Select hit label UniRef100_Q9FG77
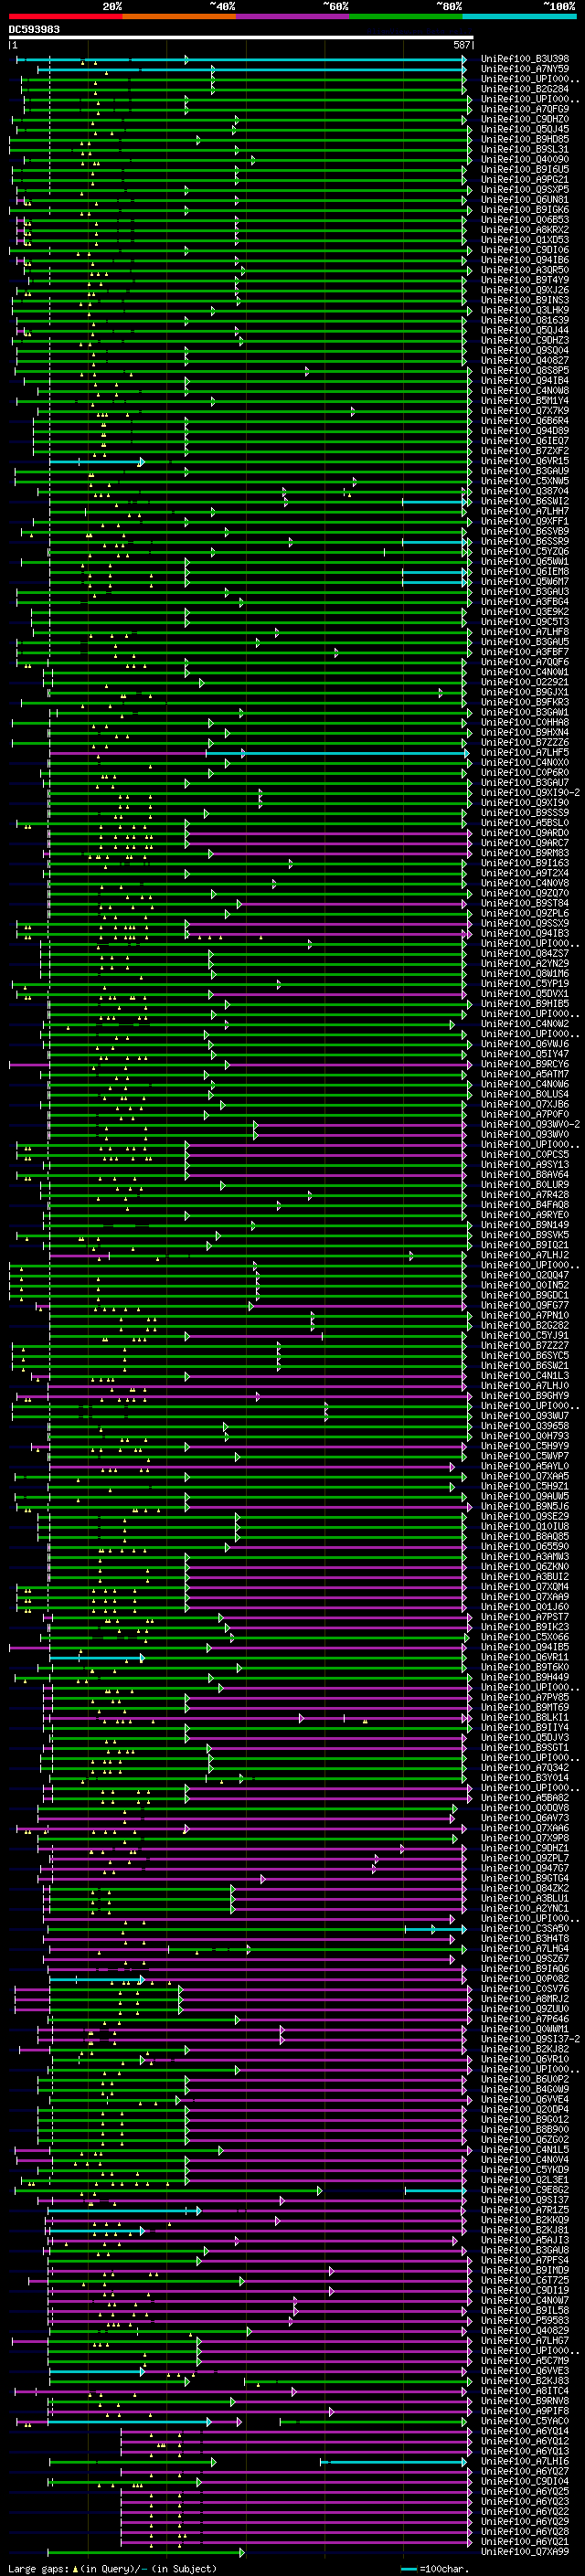This screenshot has height=2576, width=585. pos(525,1305)
